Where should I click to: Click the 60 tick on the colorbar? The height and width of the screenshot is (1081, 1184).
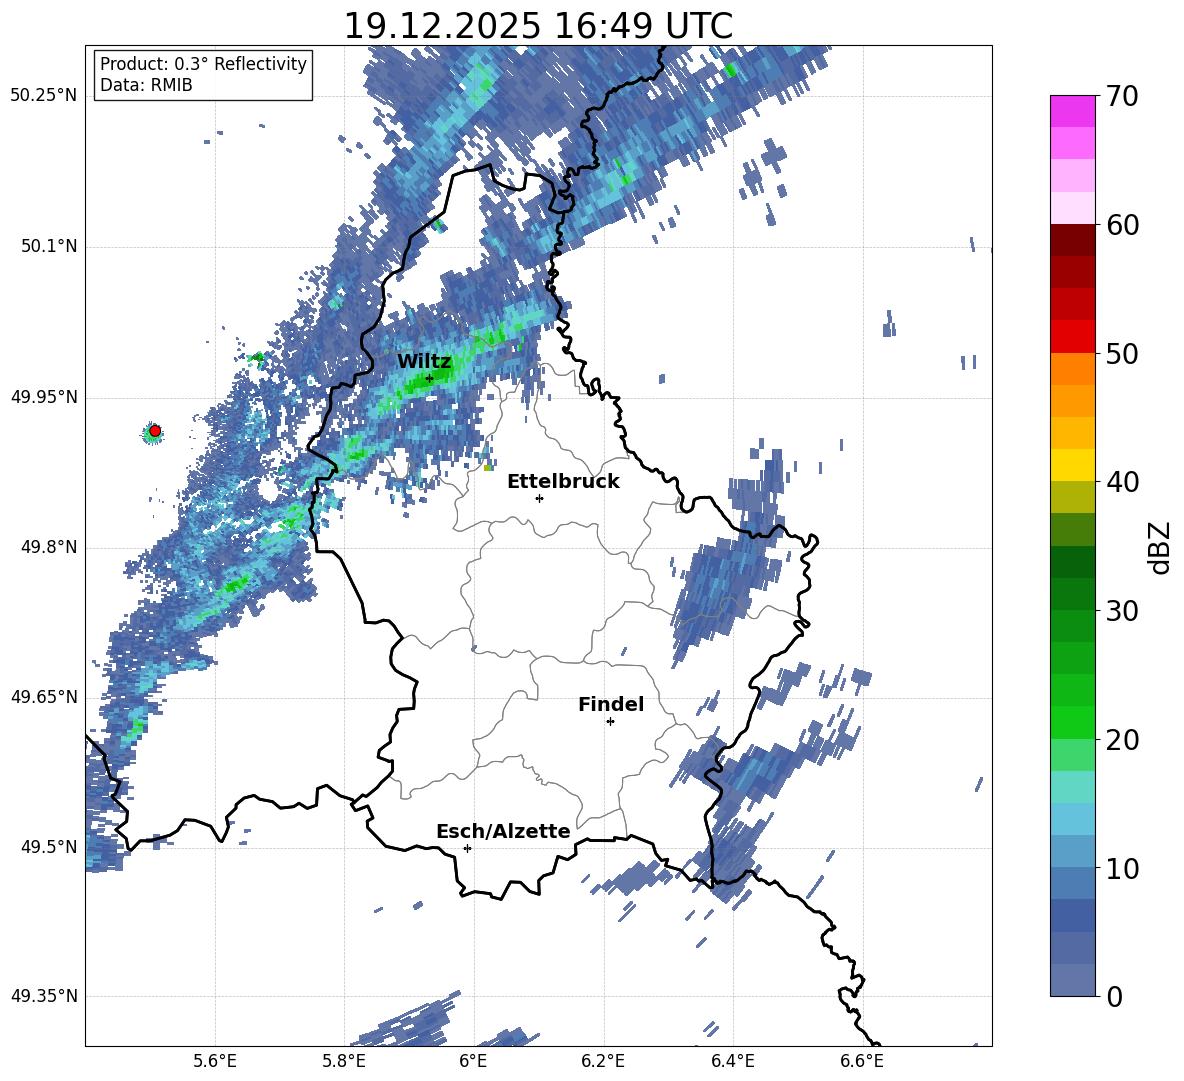(x=1121, y=225)
